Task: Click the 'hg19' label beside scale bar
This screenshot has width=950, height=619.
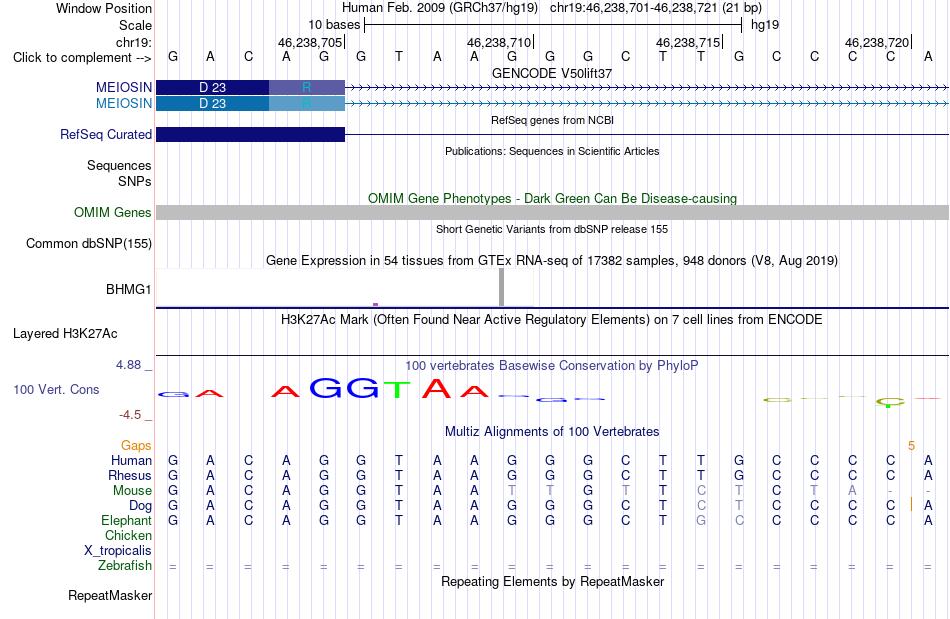Action: coord(765,25)
